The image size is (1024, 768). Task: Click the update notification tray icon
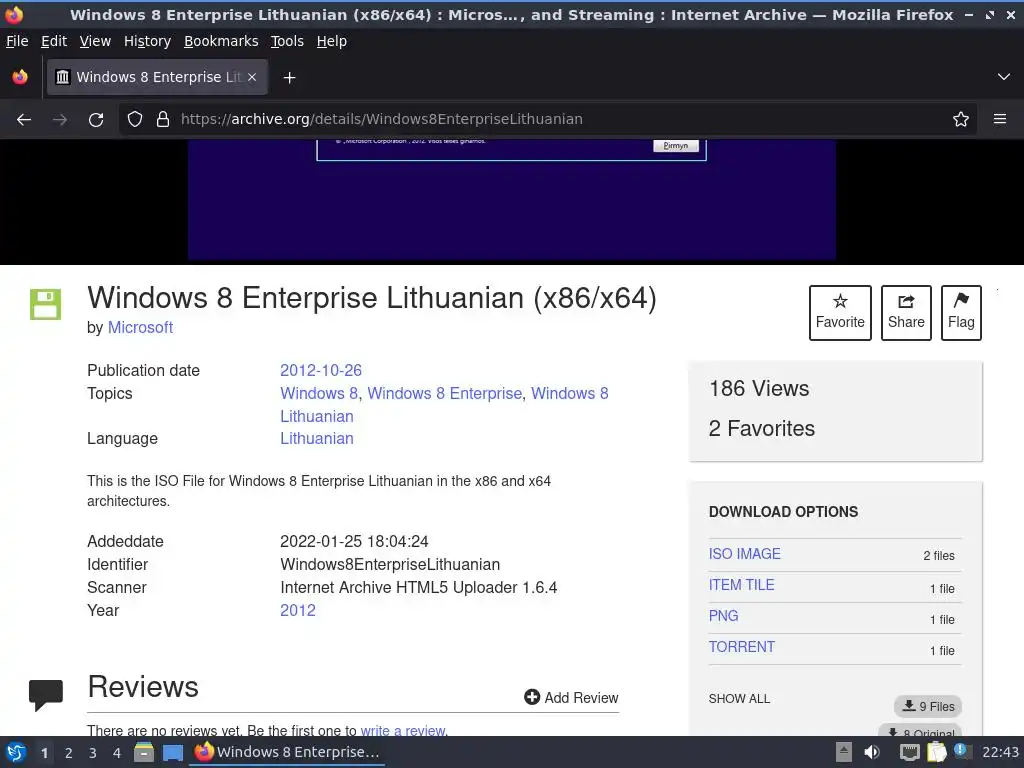(963, 751)
